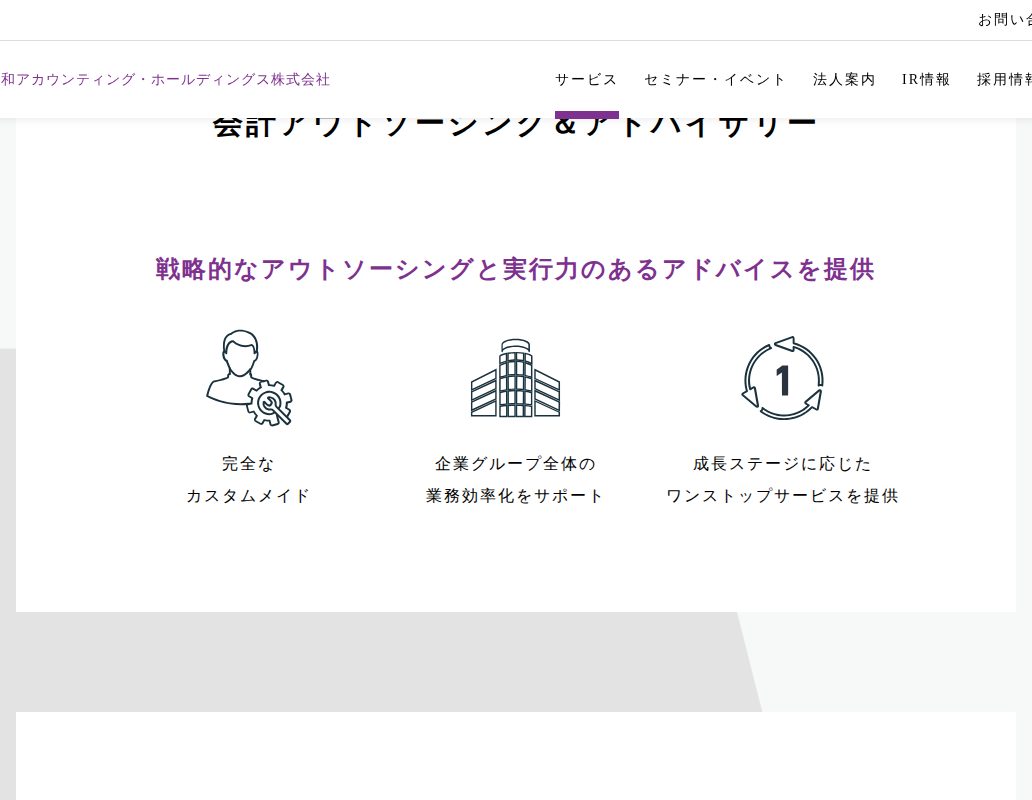Select the text カスタムメイド

click(248, 495)
